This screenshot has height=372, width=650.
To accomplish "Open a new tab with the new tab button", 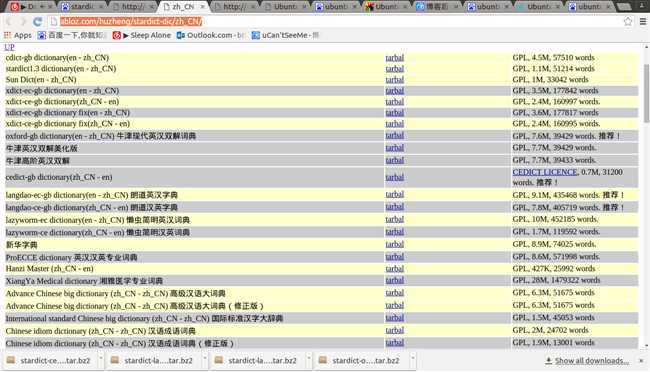I will pos(624,7).
